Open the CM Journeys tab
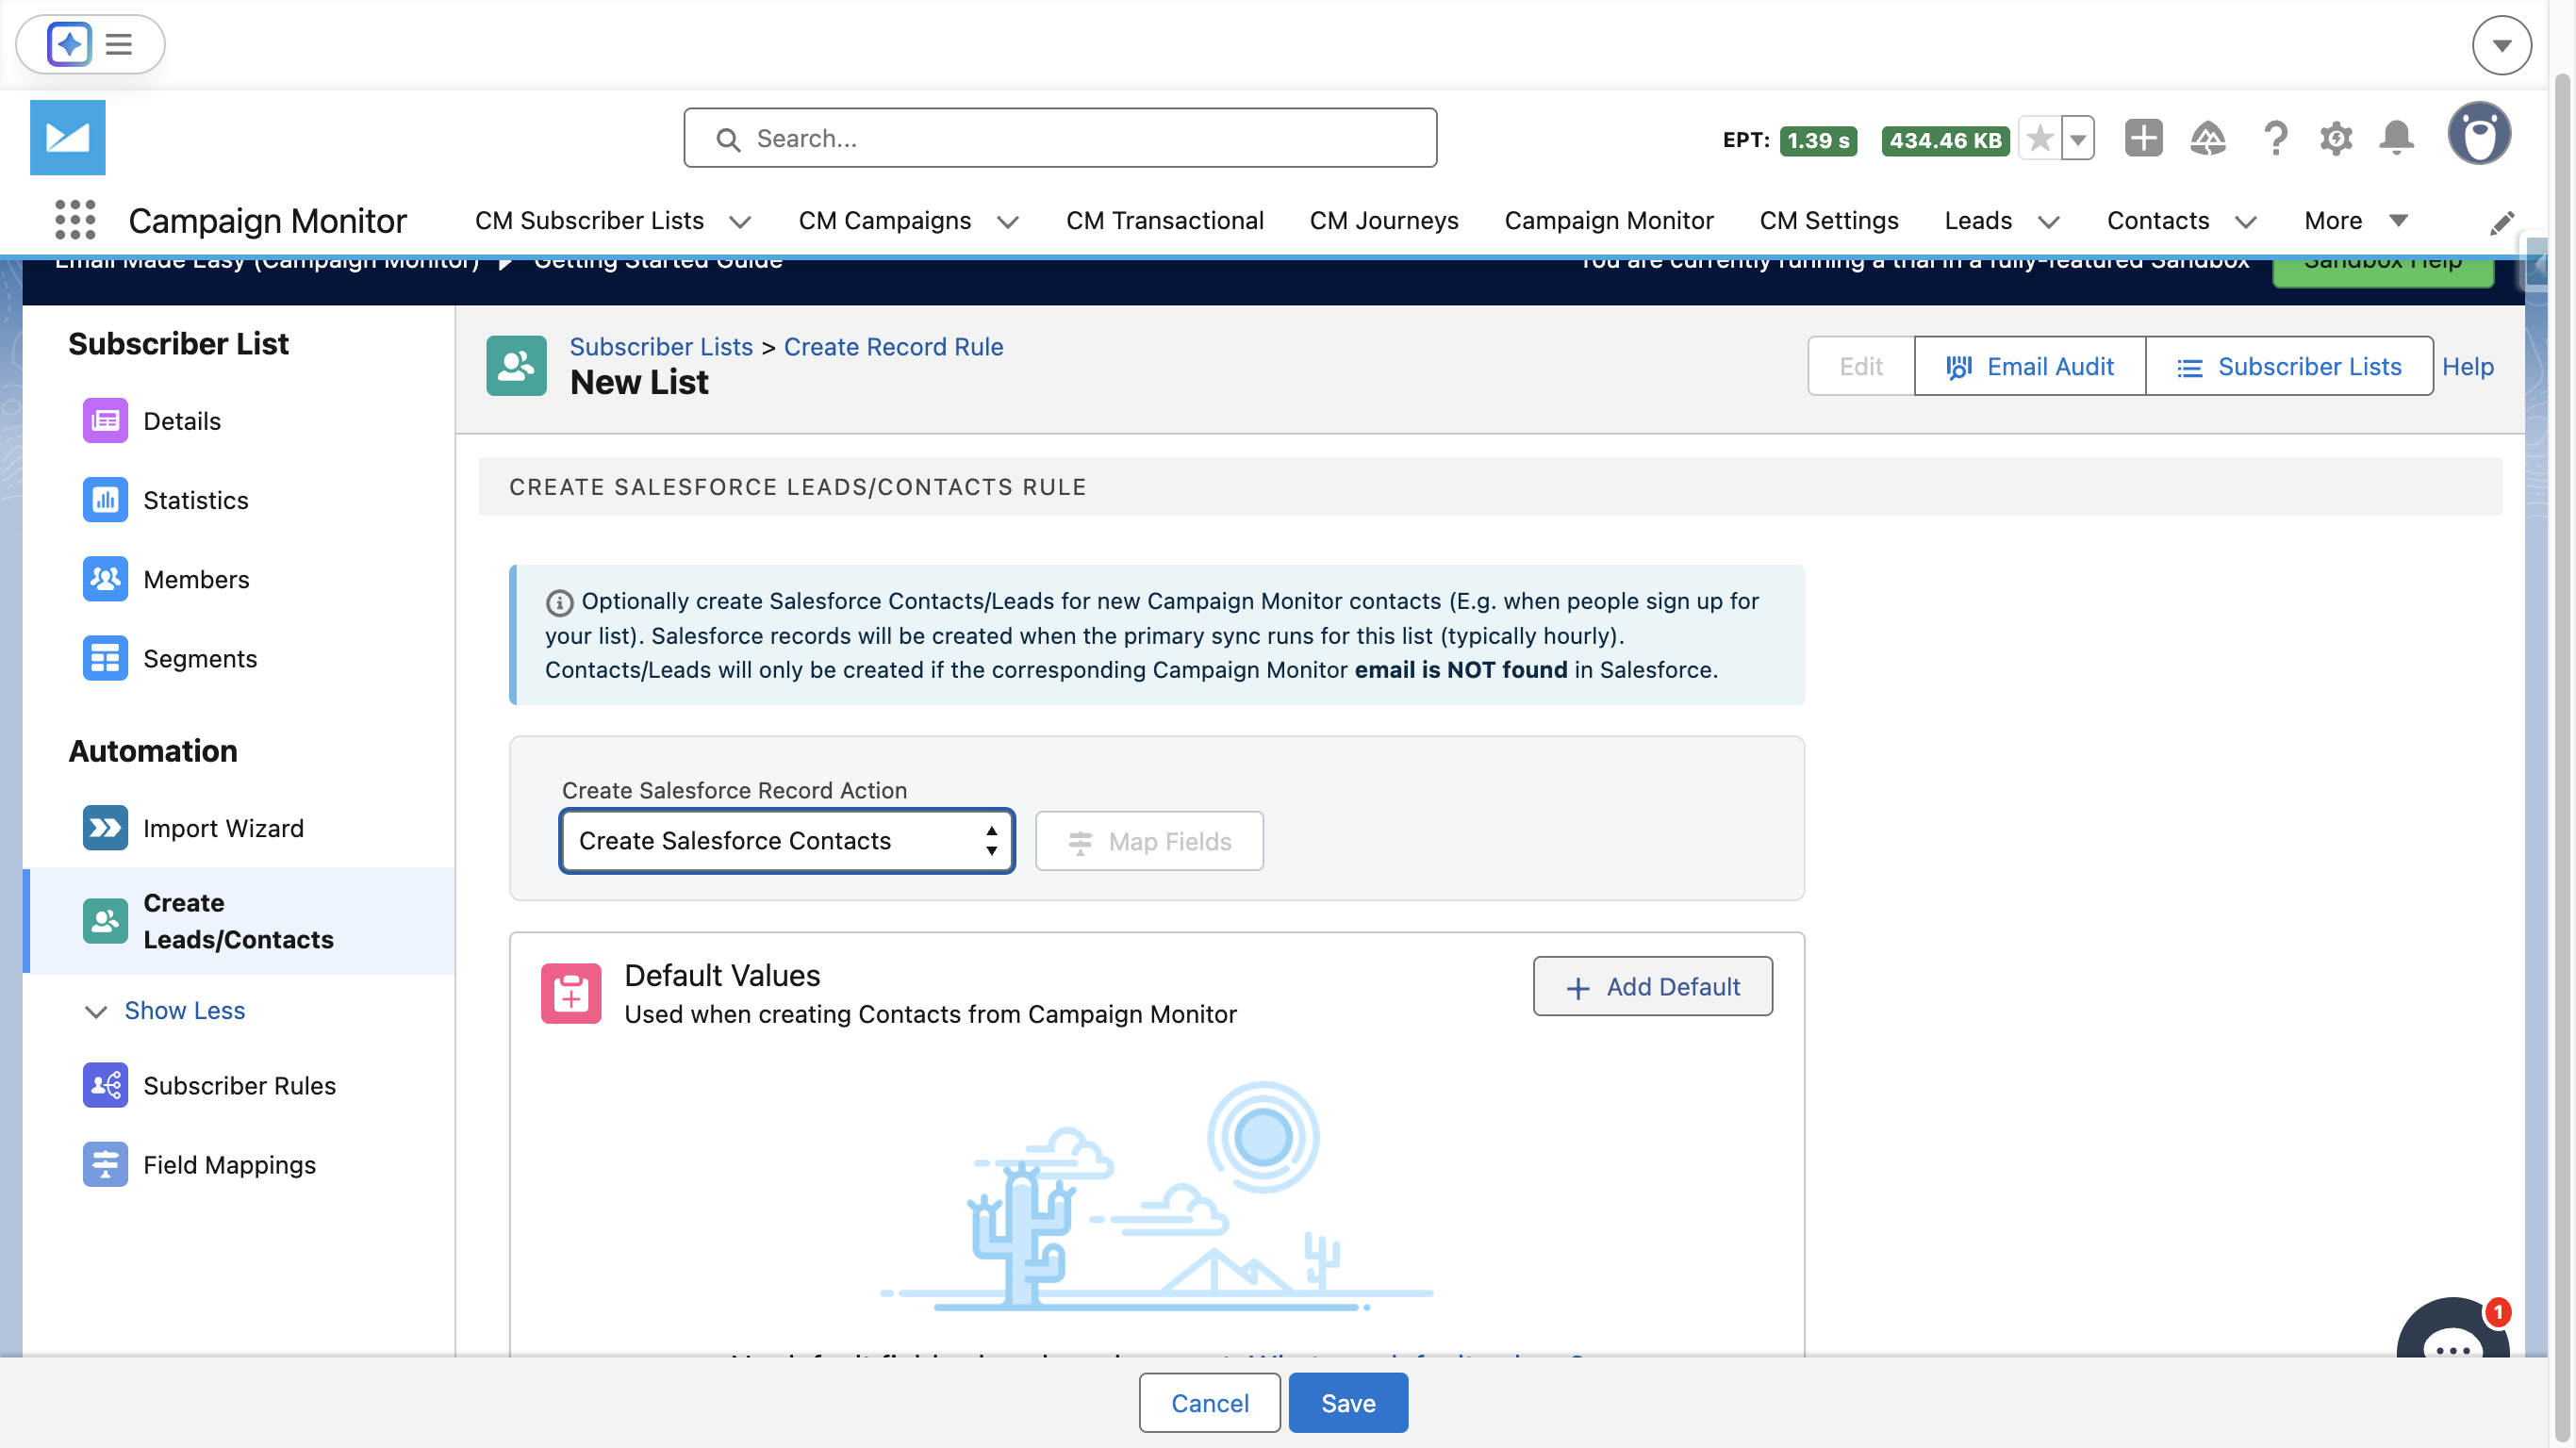The height and width of the screenshot is (1448, 2576). point(1384,221)
